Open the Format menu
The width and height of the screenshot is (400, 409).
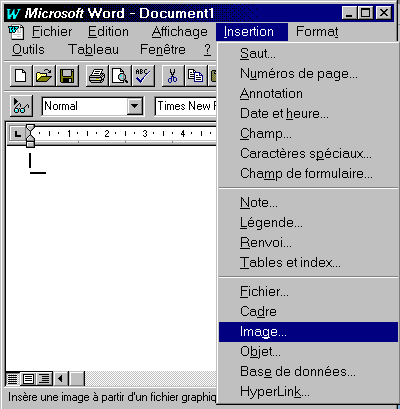[317, 32]
